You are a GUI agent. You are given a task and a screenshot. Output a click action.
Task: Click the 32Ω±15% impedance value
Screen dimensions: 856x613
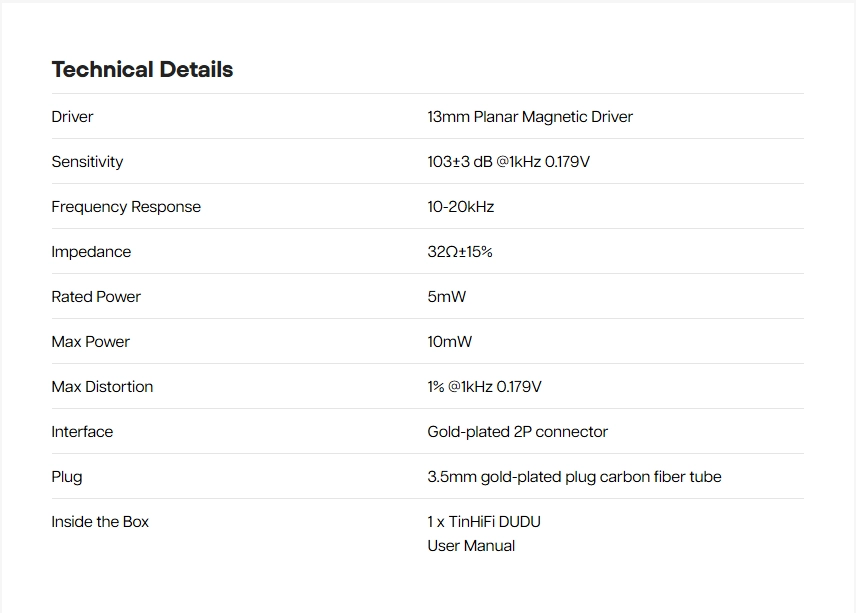tap(459, 252)
